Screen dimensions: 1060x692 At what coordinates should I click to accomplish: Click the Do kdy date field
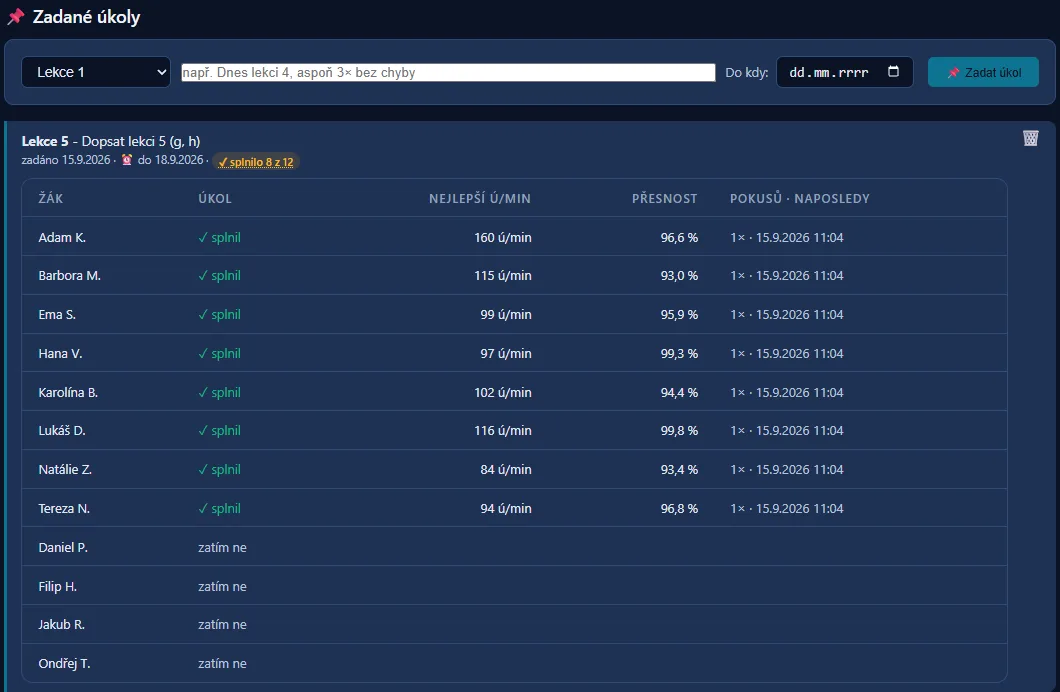(x=844, y=72)
